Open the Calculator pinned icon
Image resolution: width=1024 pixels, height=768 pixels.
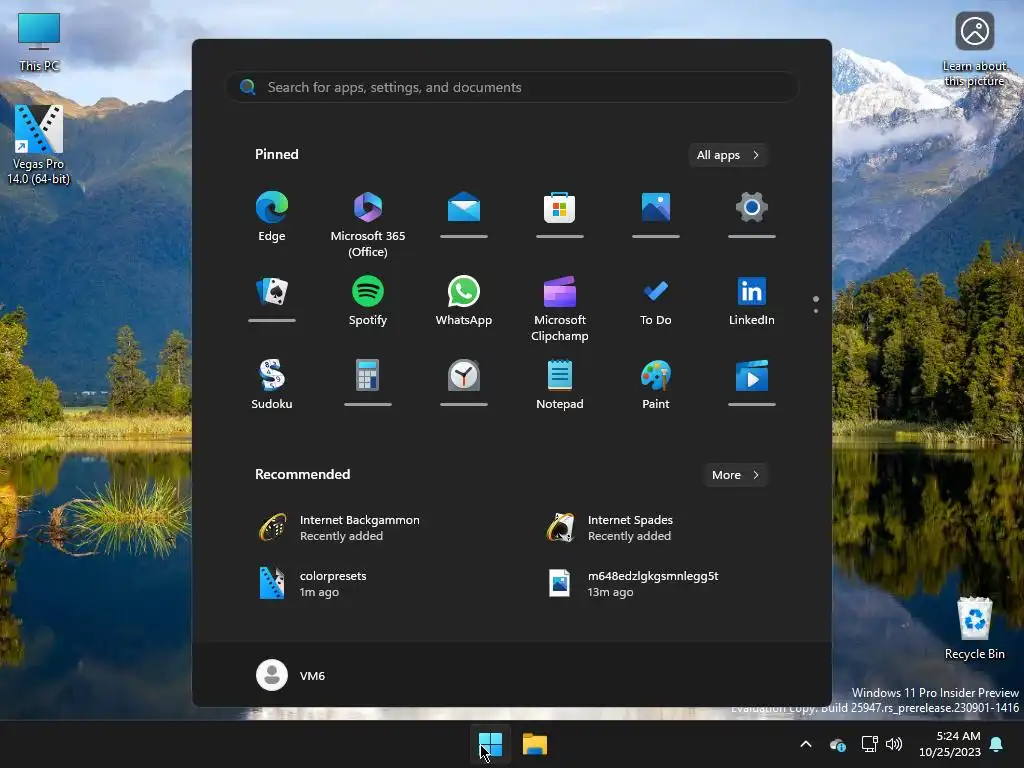click(x=368, y=383)
